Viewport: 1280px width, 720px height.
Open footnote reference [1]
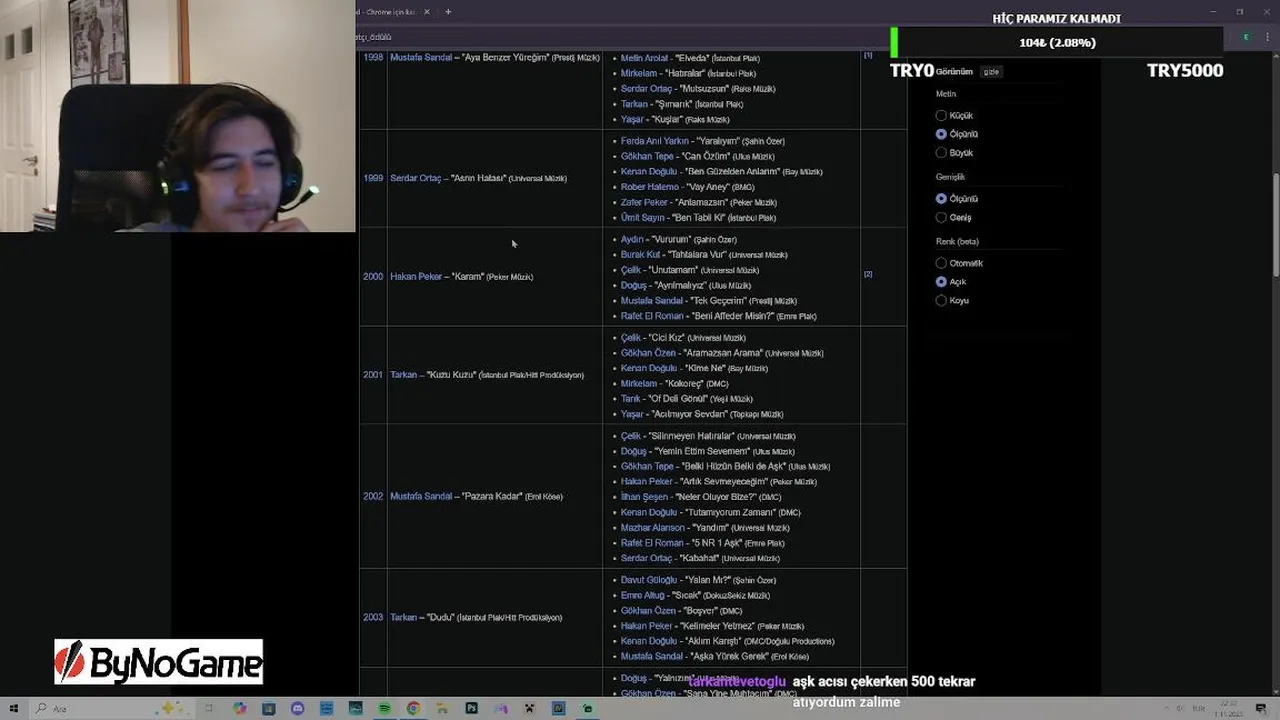868,55
